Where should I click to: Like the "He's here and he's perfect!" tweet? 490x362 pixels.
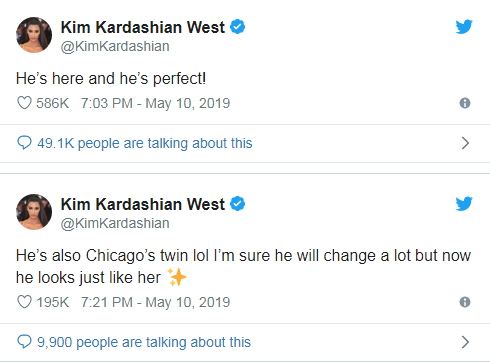(x=24, y=103)
